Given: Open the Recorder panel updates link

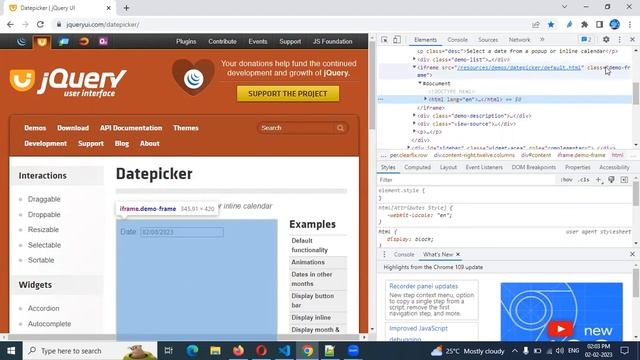Looking at the screenshot, I should [x=423, y=286].
